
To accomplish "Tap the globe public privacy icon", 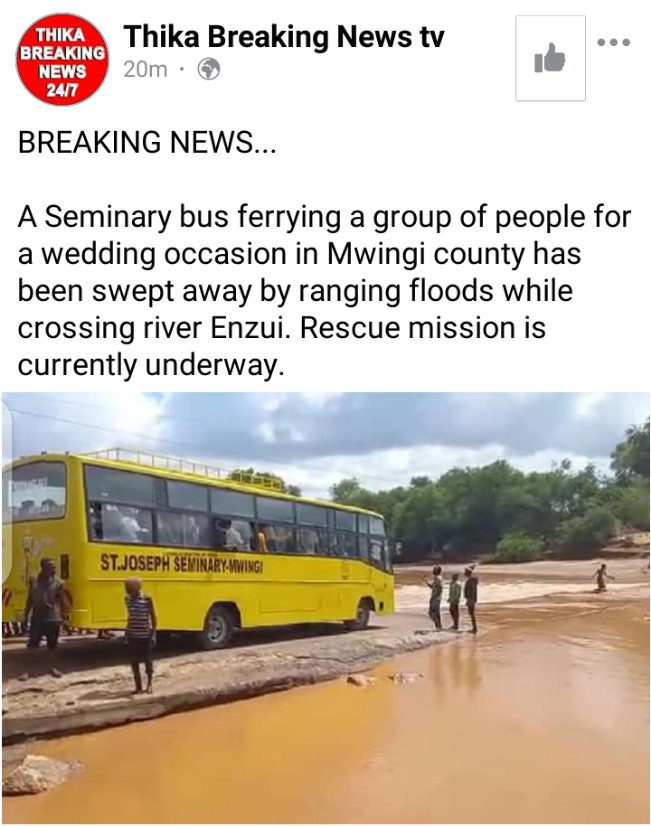I will 208,70.
